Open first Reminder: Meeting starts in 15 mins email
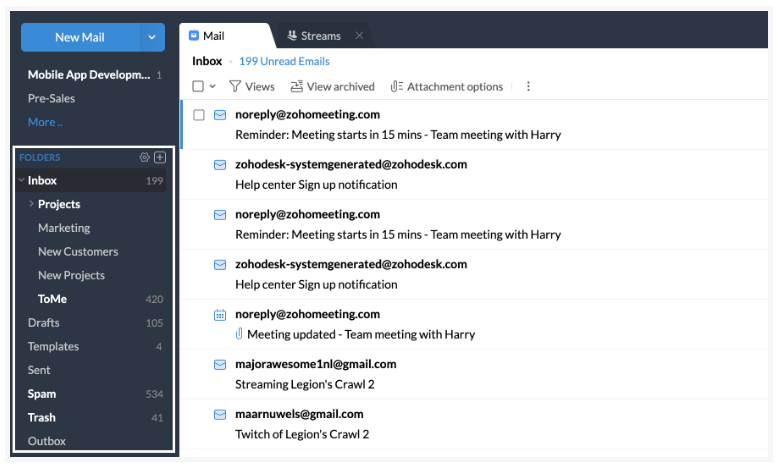 pyautogui.click(x=398, y=135)
